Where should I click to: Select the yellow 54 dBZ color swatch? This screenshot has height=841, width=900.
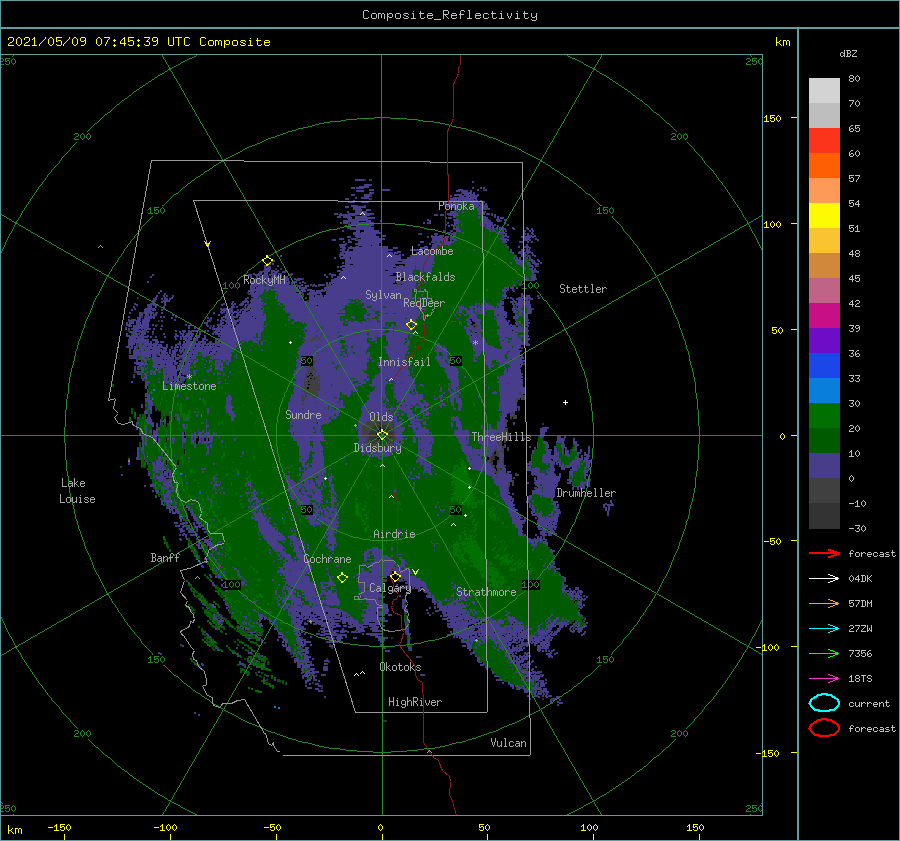click(824, 215)
